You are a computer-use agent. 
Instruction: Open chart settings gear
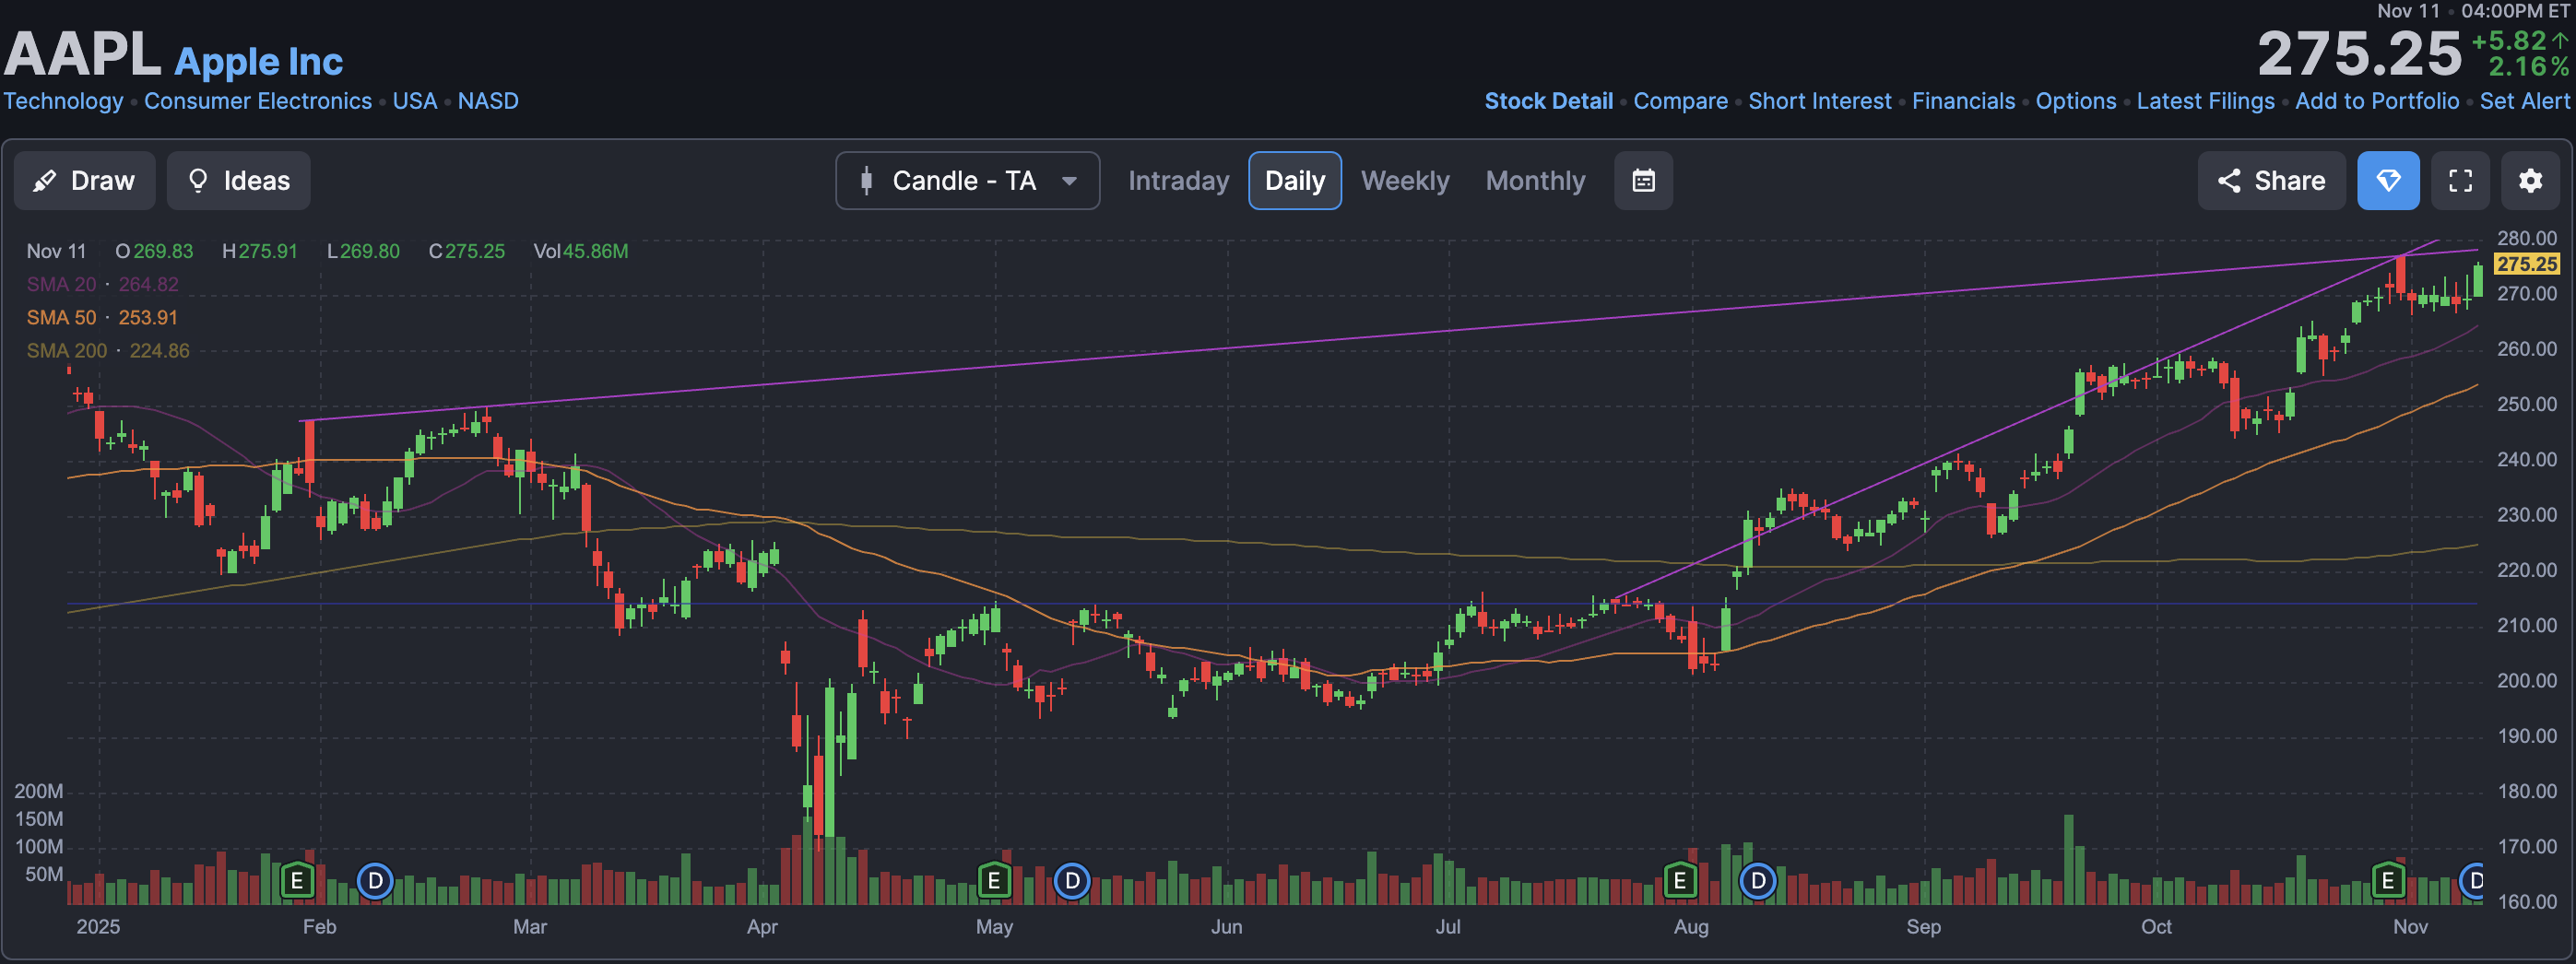coord(2530,181)
